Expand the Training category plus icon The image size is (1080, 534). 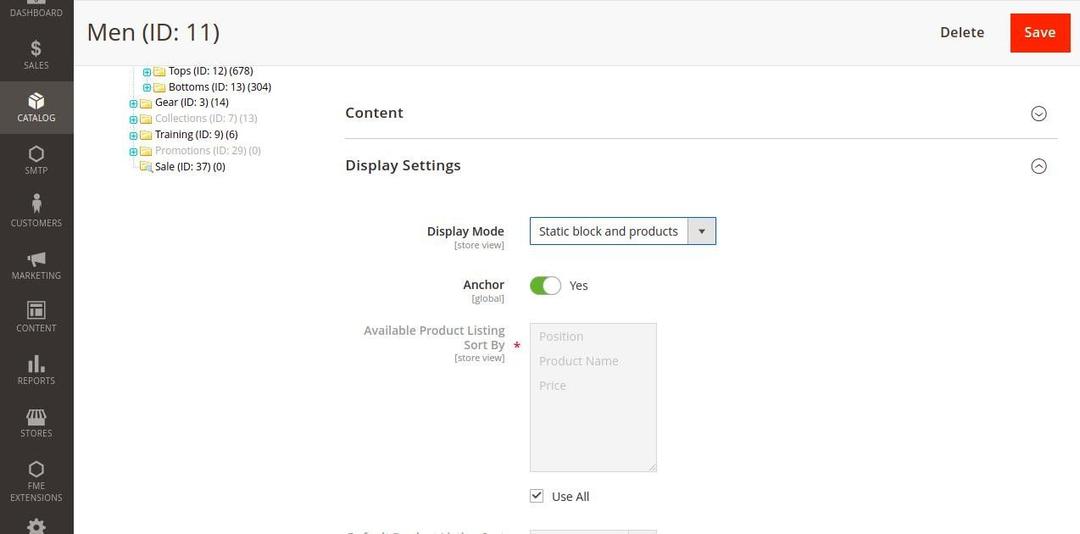[x=133, y=135]
